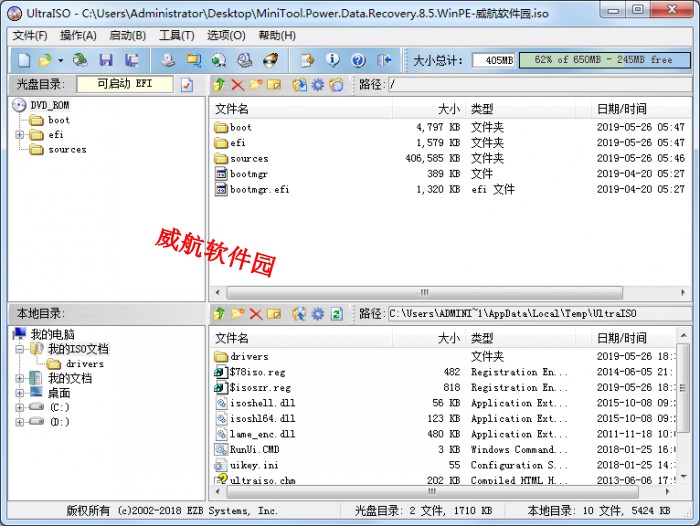700x526 pixels.
Task: Click the gear icon in disc toolbar
Action: (x=317, y=84)
